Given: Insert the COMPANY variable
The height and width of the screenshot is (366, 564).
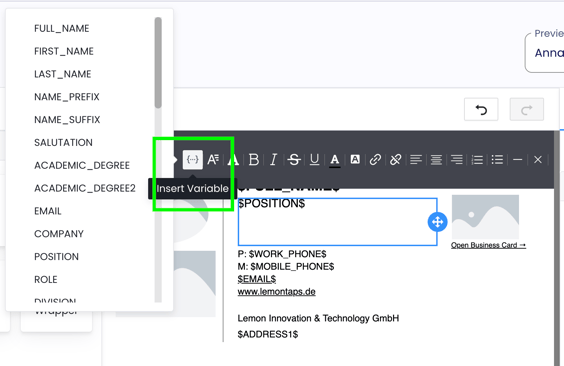Looking at the screenshot, I should [59, 234].
